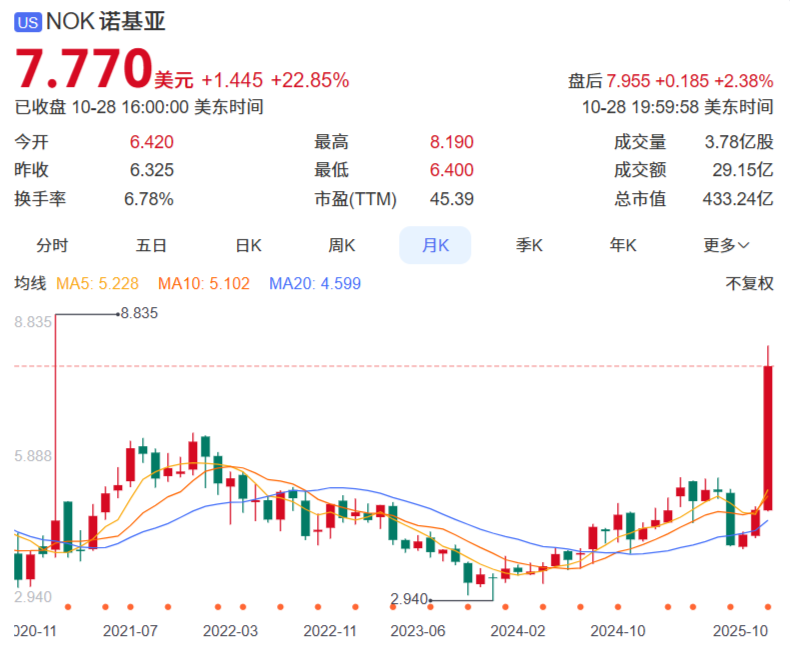Screen dimensions: 790x653
Task: Select the 周K weekly candlestick tab
Action: [x=342, y=245]
